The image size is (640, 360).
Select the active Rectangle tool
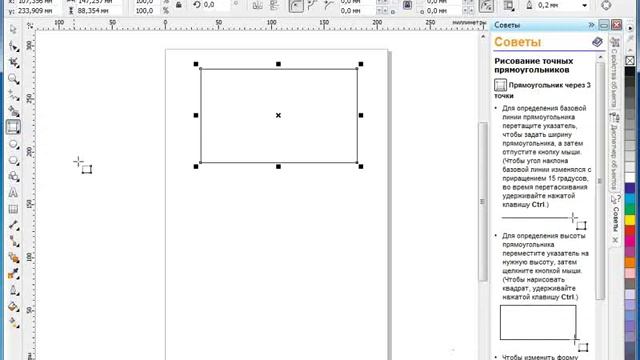click(13, 127)
